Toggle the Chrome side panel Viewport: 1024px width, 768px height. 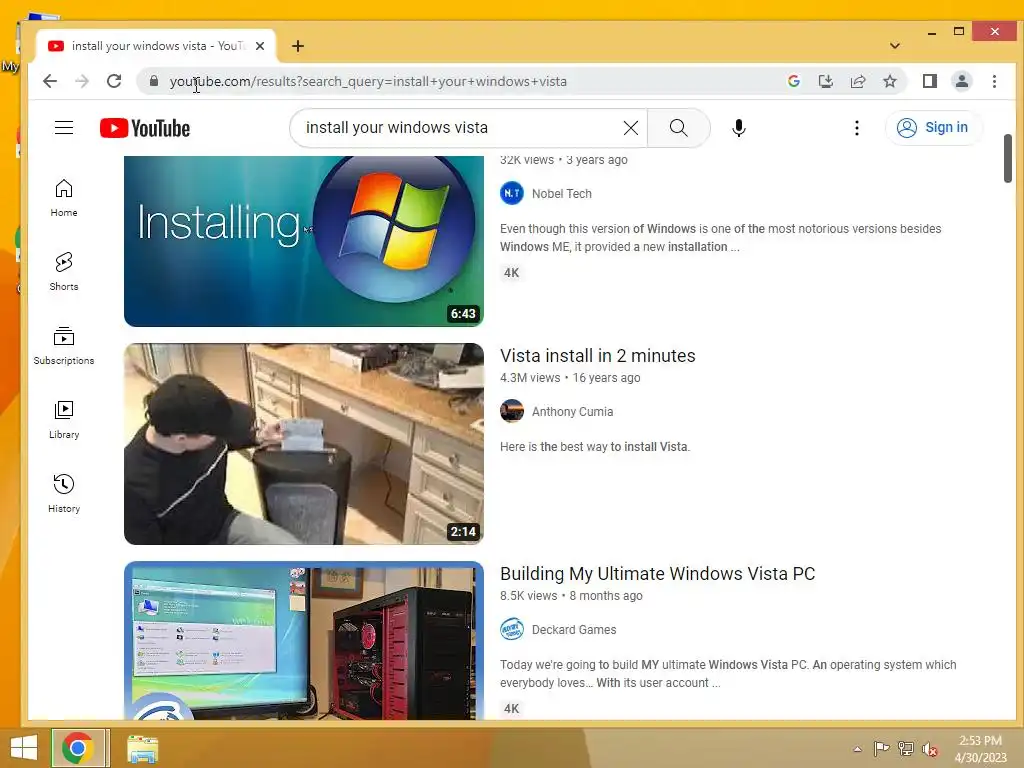[x=930, y=81]
